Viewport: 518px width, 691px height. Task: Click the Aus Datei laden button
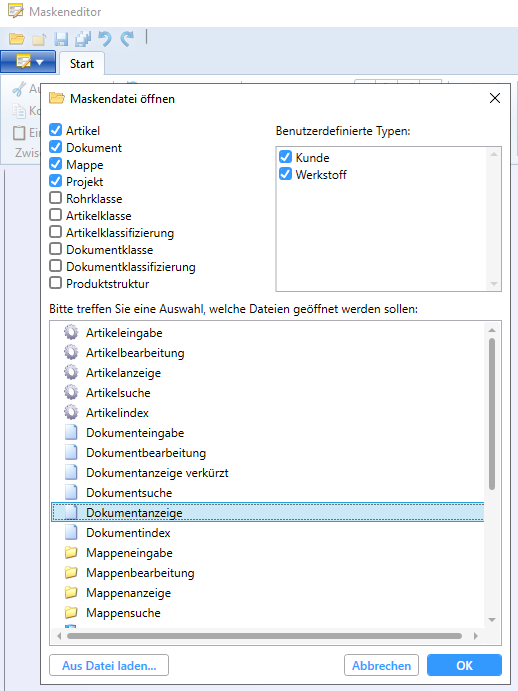[109, 665]
